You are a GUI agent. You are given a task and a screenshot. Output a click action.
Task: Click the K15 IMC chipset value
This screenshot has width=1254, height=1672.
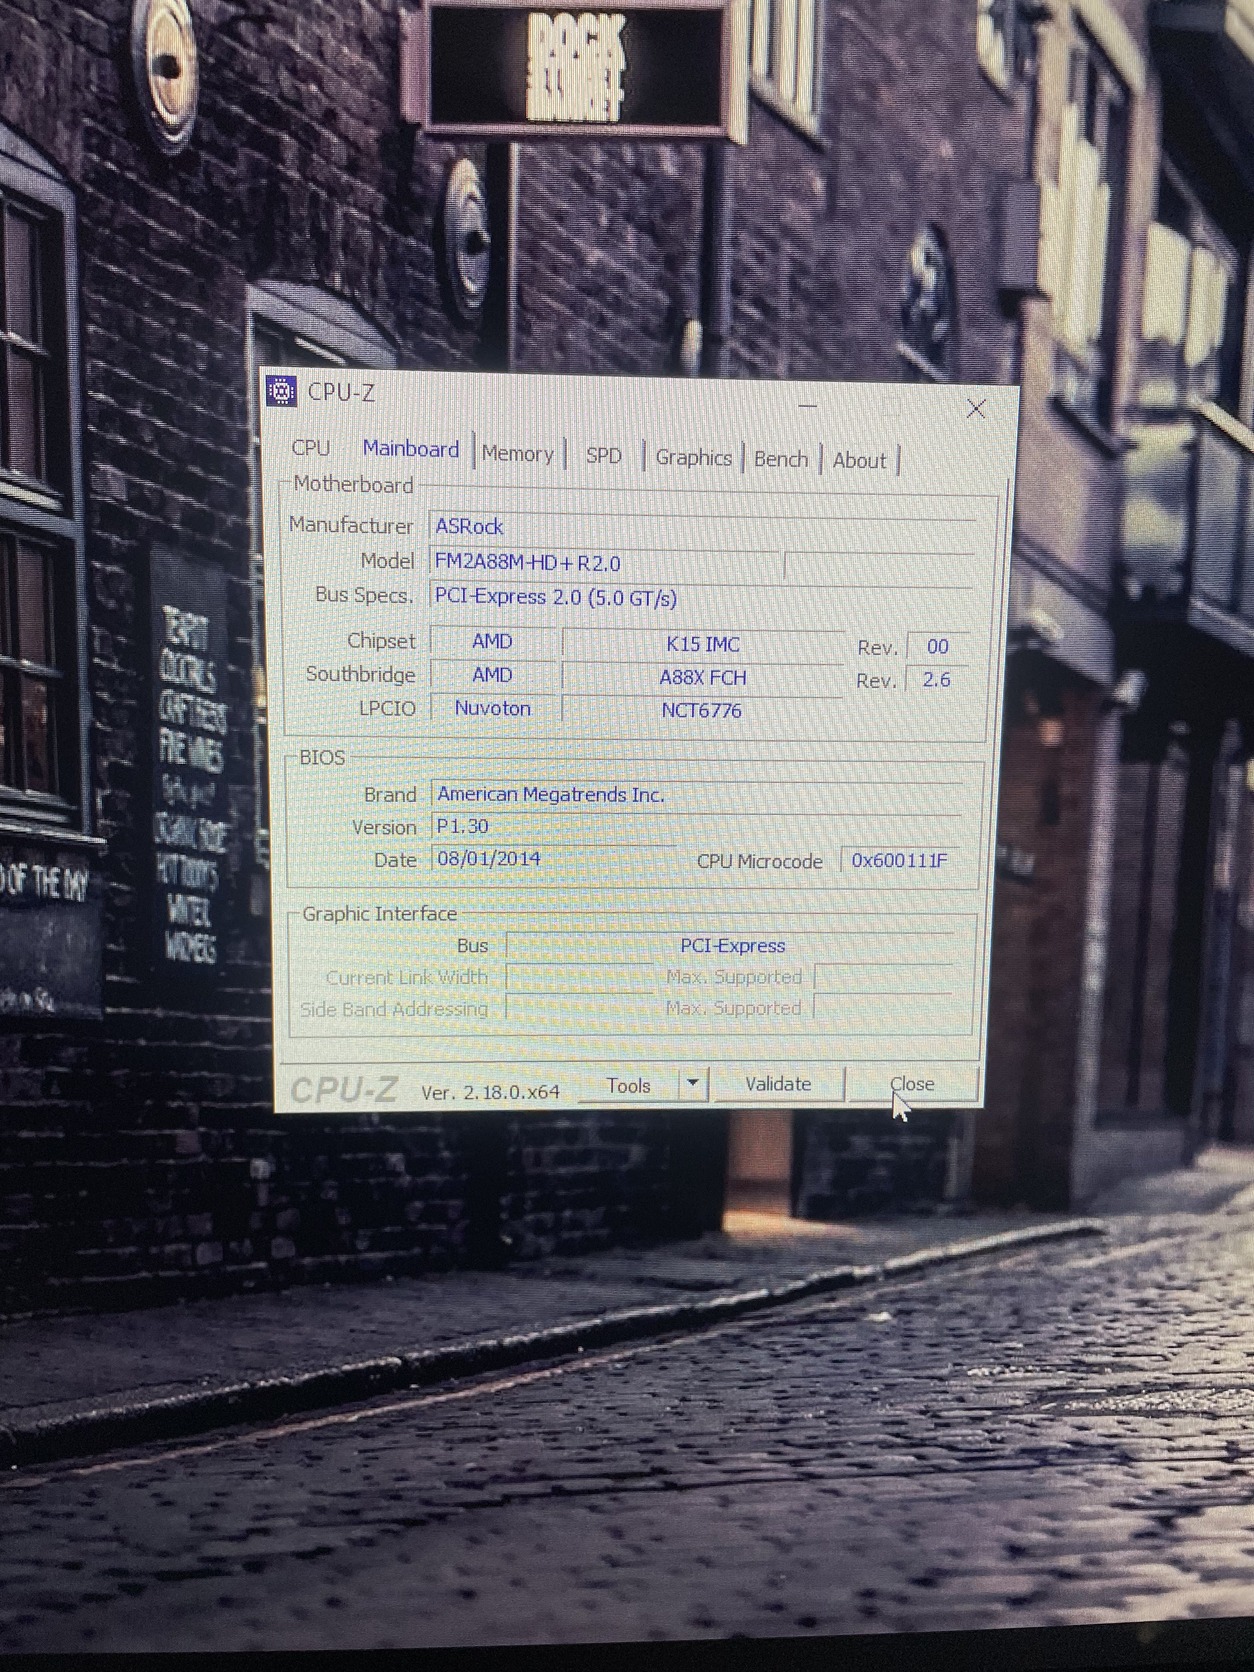click(x=702, y=644)
